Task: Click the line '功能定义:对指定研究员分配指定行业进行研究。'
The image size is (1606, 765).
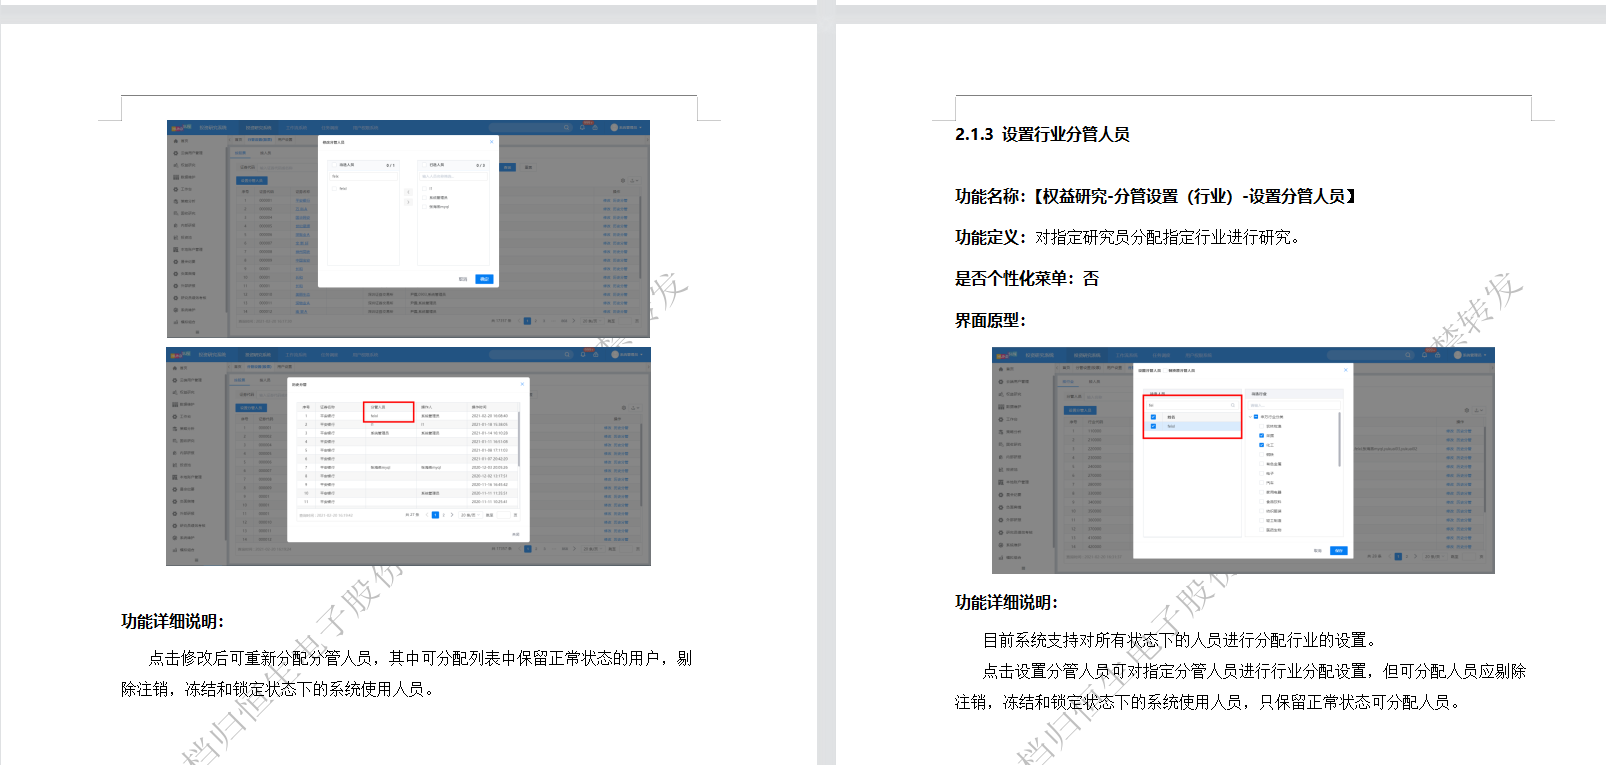Action: pos(1129,237)
